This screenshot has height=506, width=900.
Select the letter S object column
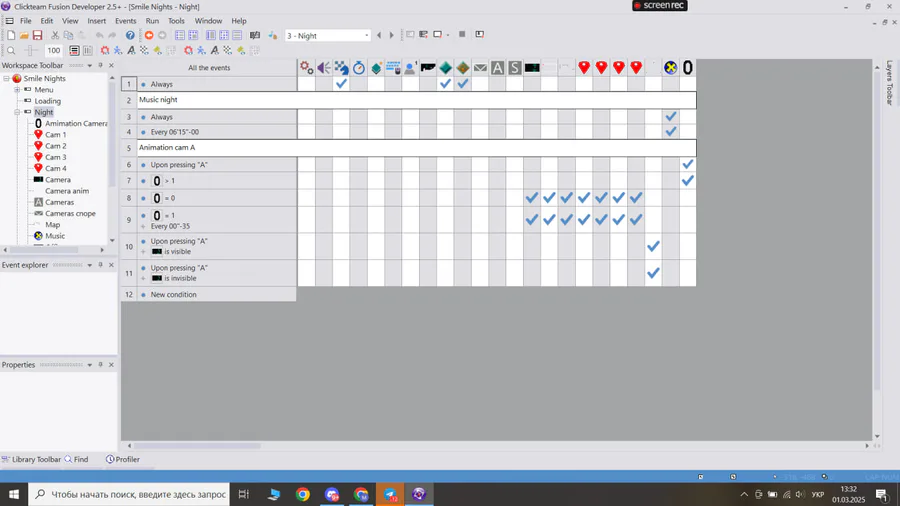point(514,68)
